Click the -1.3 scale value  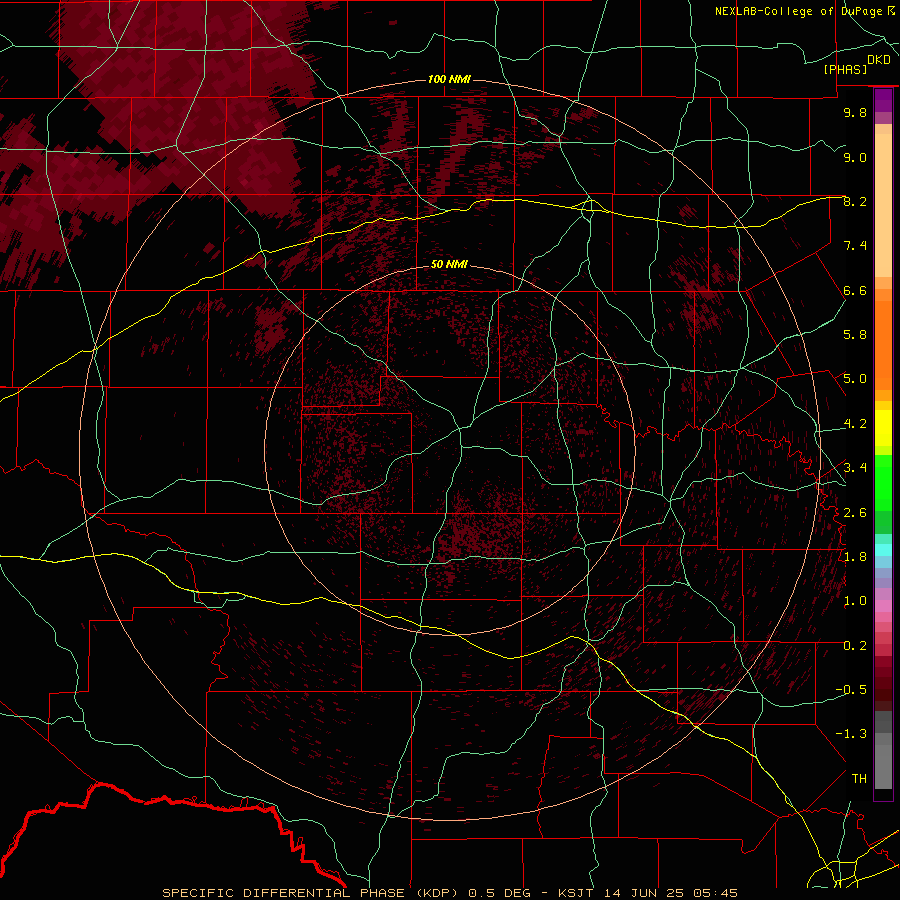click(x=851, y=734)
